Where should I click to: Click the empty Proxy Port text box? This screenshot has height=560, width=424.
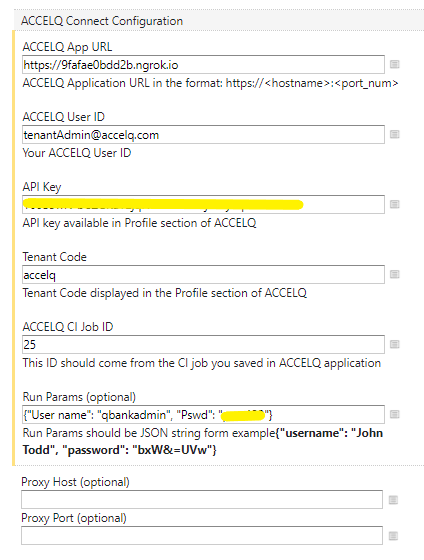click(202, 535)
